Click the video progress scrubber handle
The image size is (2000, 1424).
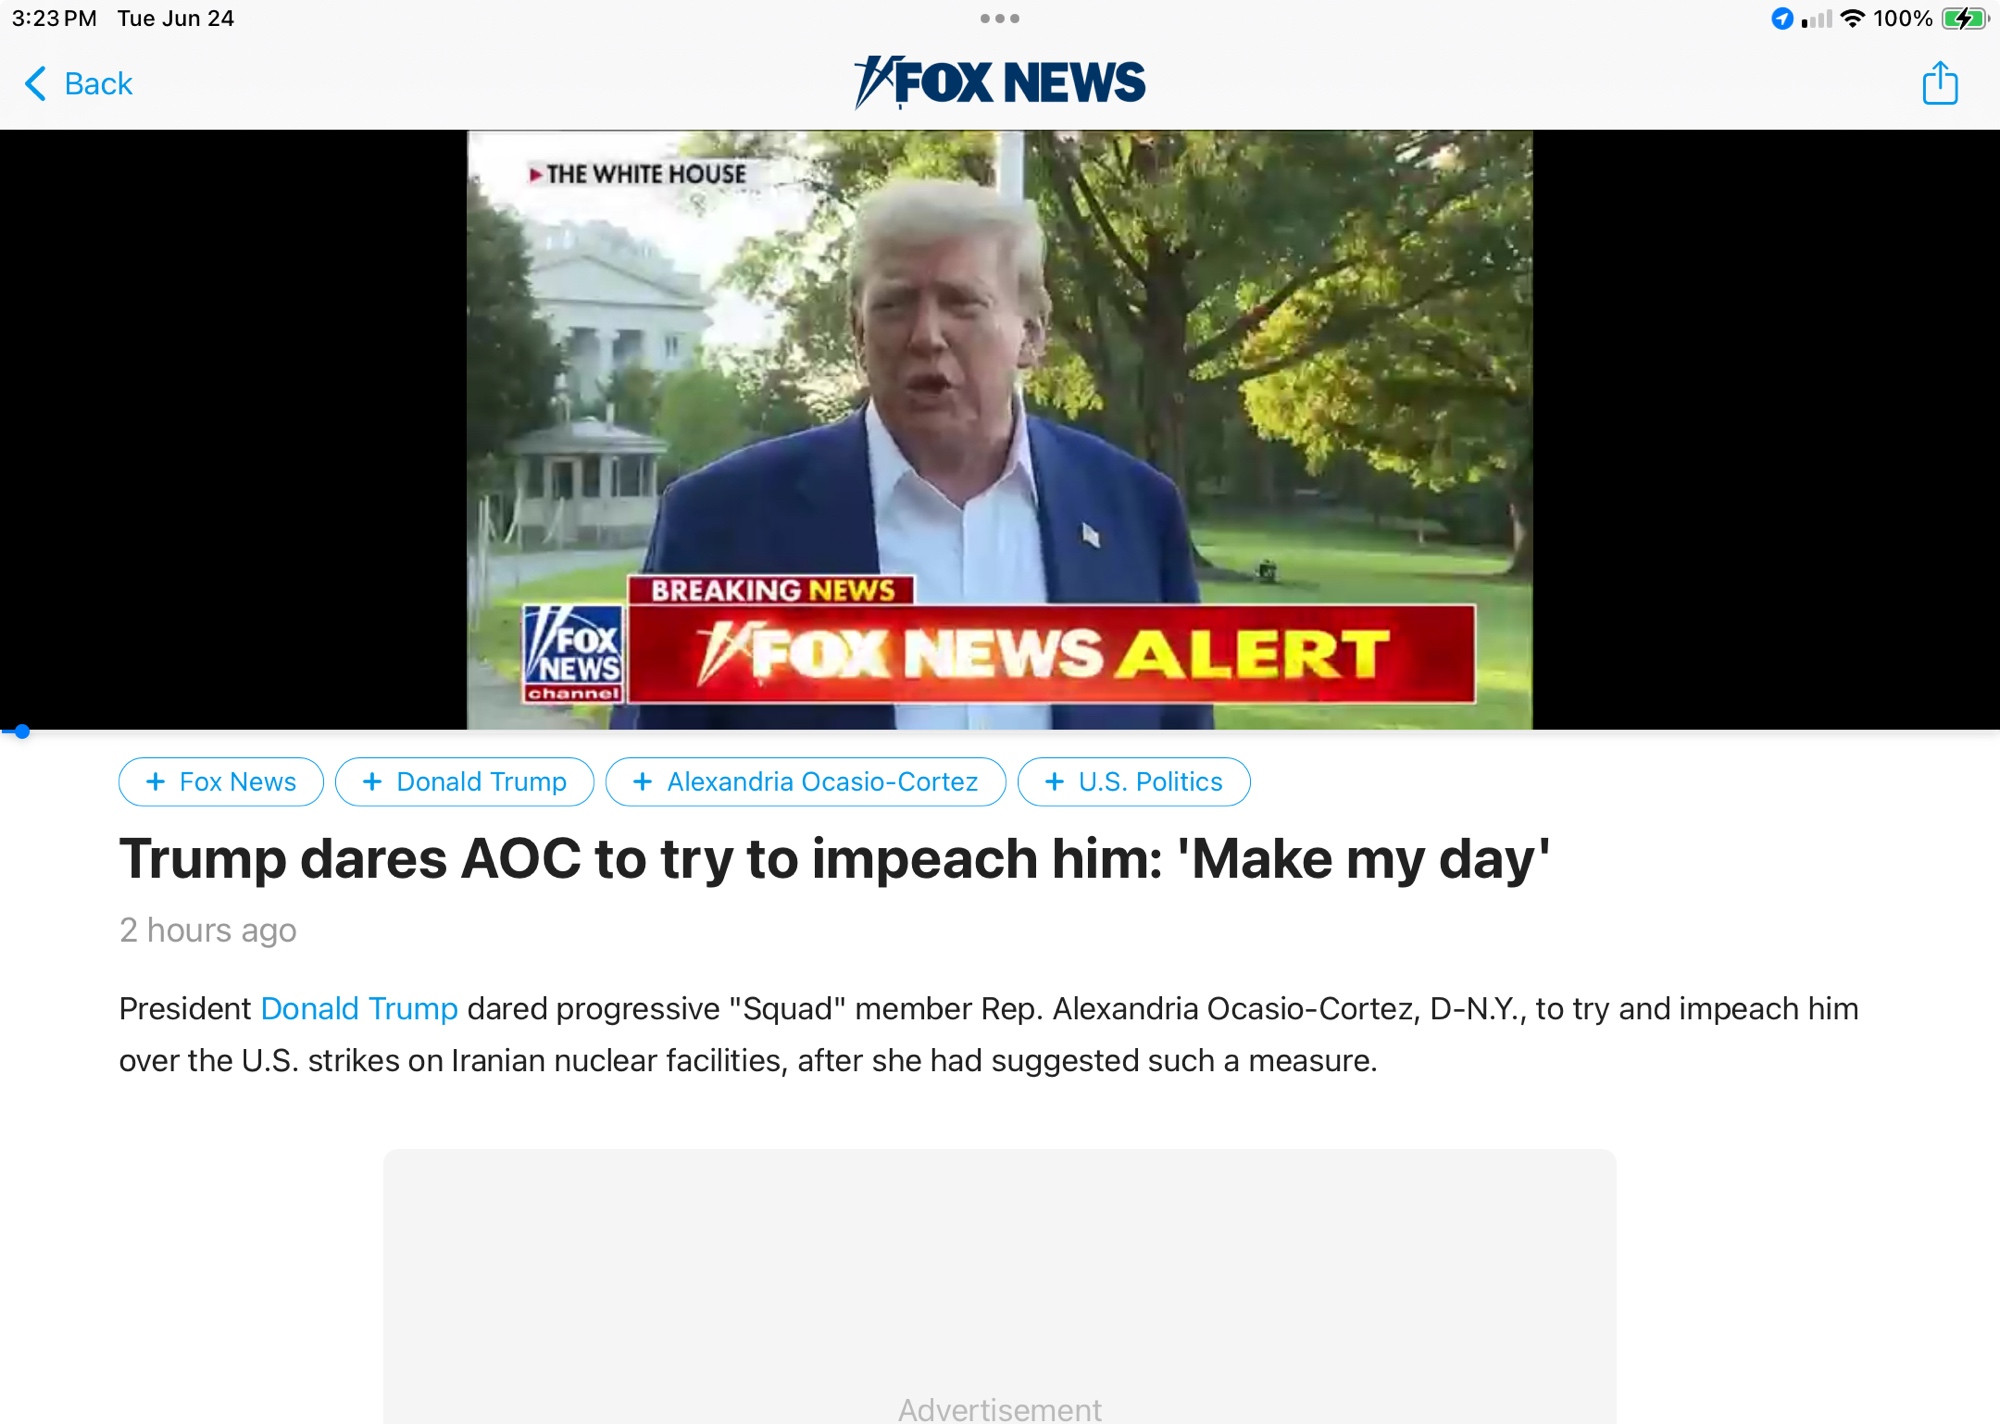22,731
